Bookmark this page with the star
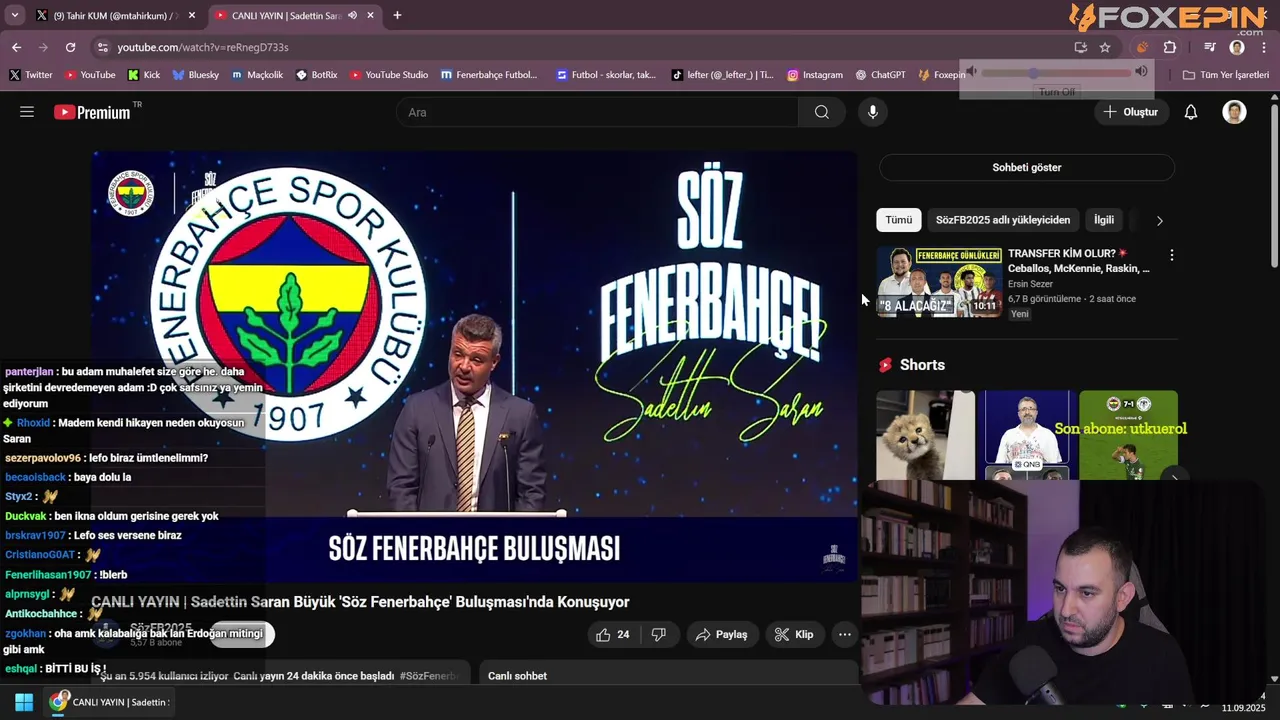 pos(1105,47)
